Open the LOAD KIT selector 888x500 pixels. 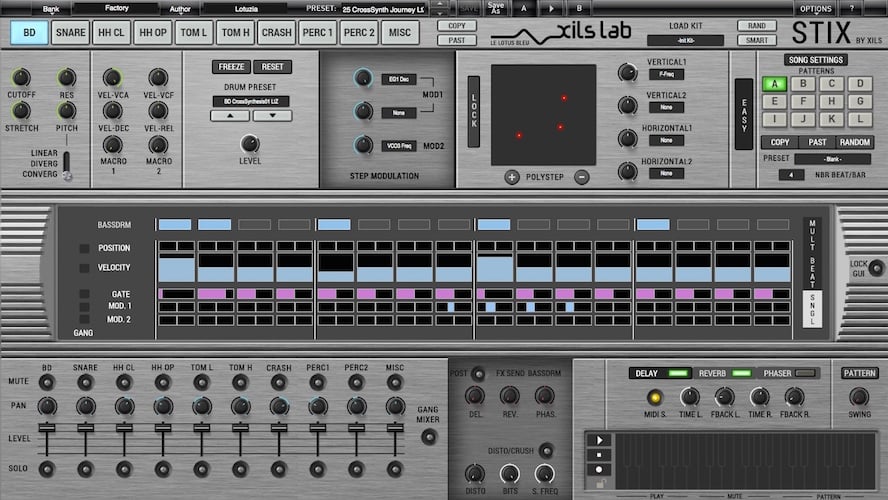tap(685, 40)
